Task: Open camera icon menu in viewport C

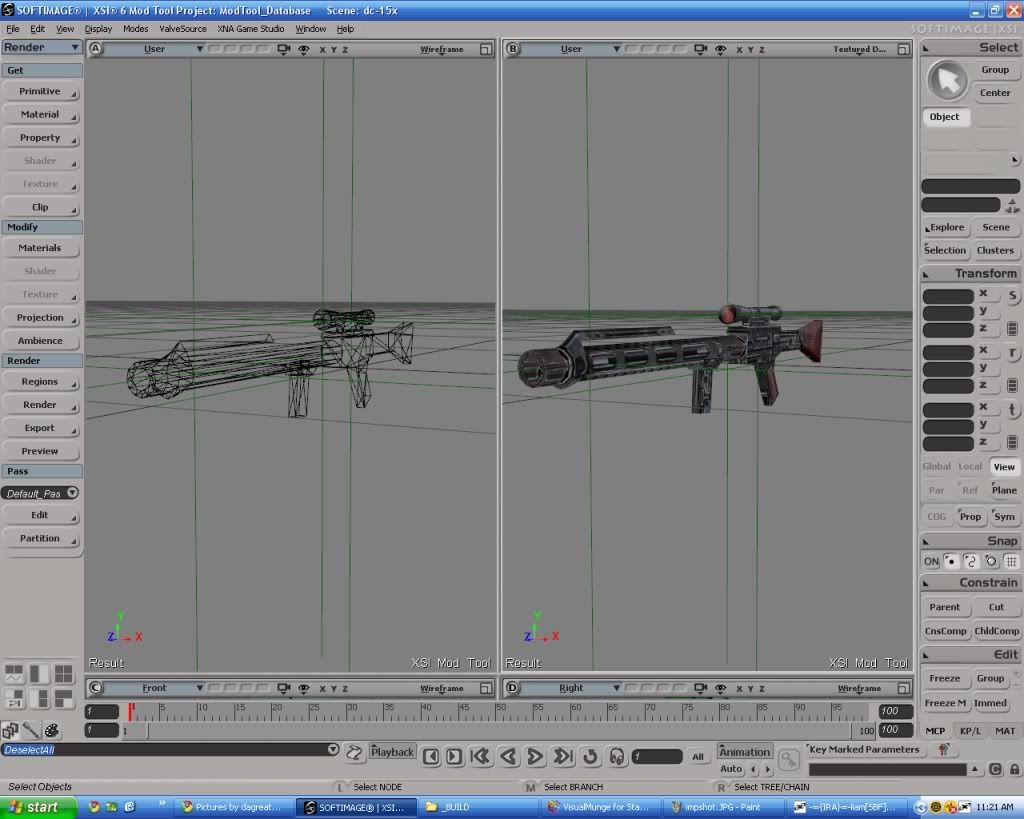Action: click(x=283, y=688)
